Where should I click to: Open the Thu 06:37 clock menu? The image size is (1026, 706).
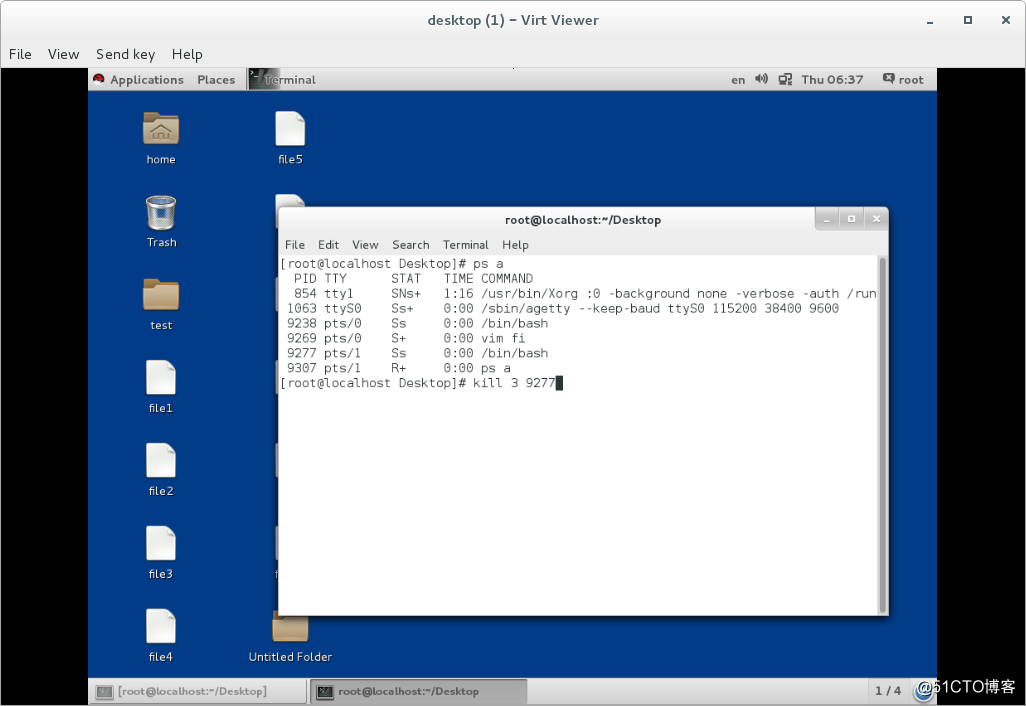(x=832, y=80)
